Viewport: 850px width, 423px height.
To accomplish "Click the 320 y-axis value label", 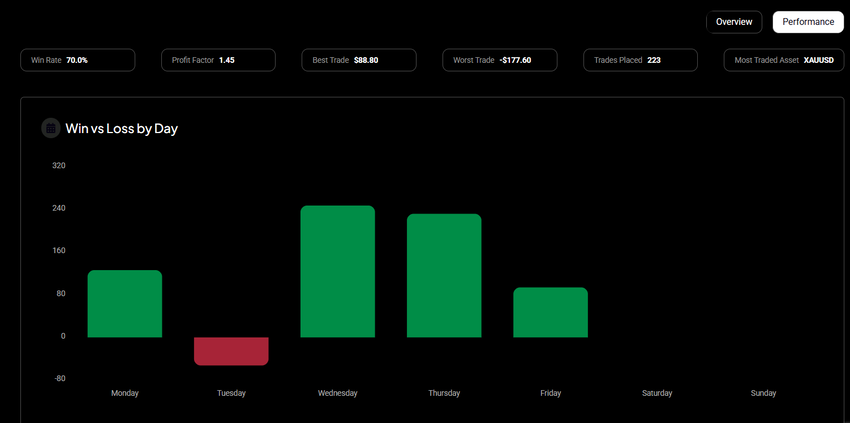I will [x=58, y=166].
